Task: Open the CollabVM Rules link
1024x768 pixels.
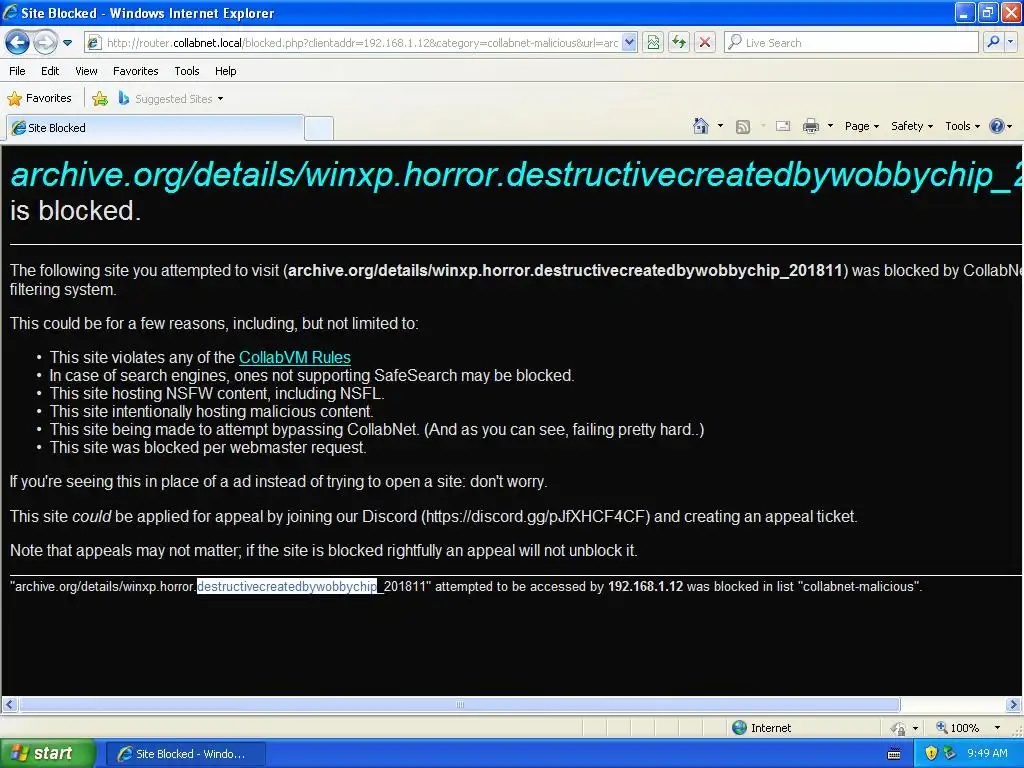Action: (x=295, y=358)
